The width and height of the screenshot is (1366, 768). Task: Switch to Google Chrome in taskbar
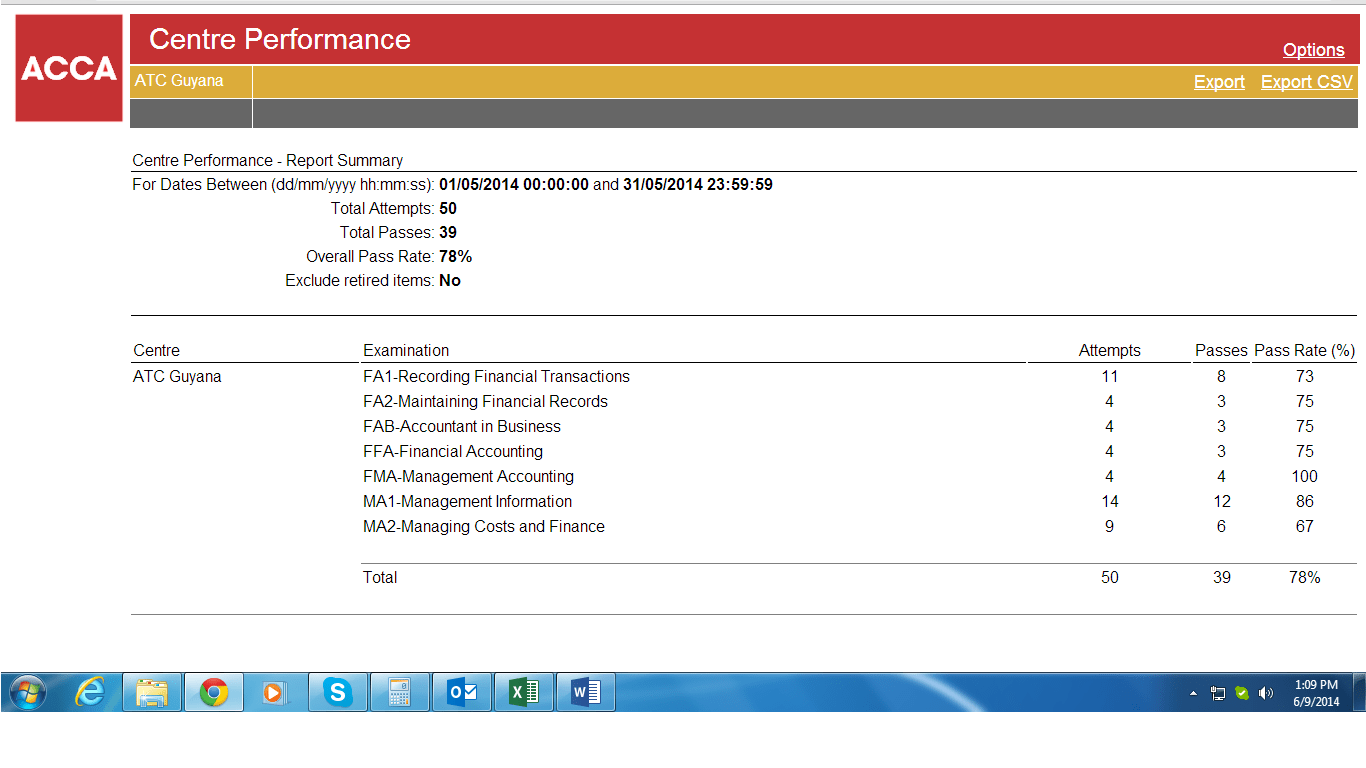(213, 692)
